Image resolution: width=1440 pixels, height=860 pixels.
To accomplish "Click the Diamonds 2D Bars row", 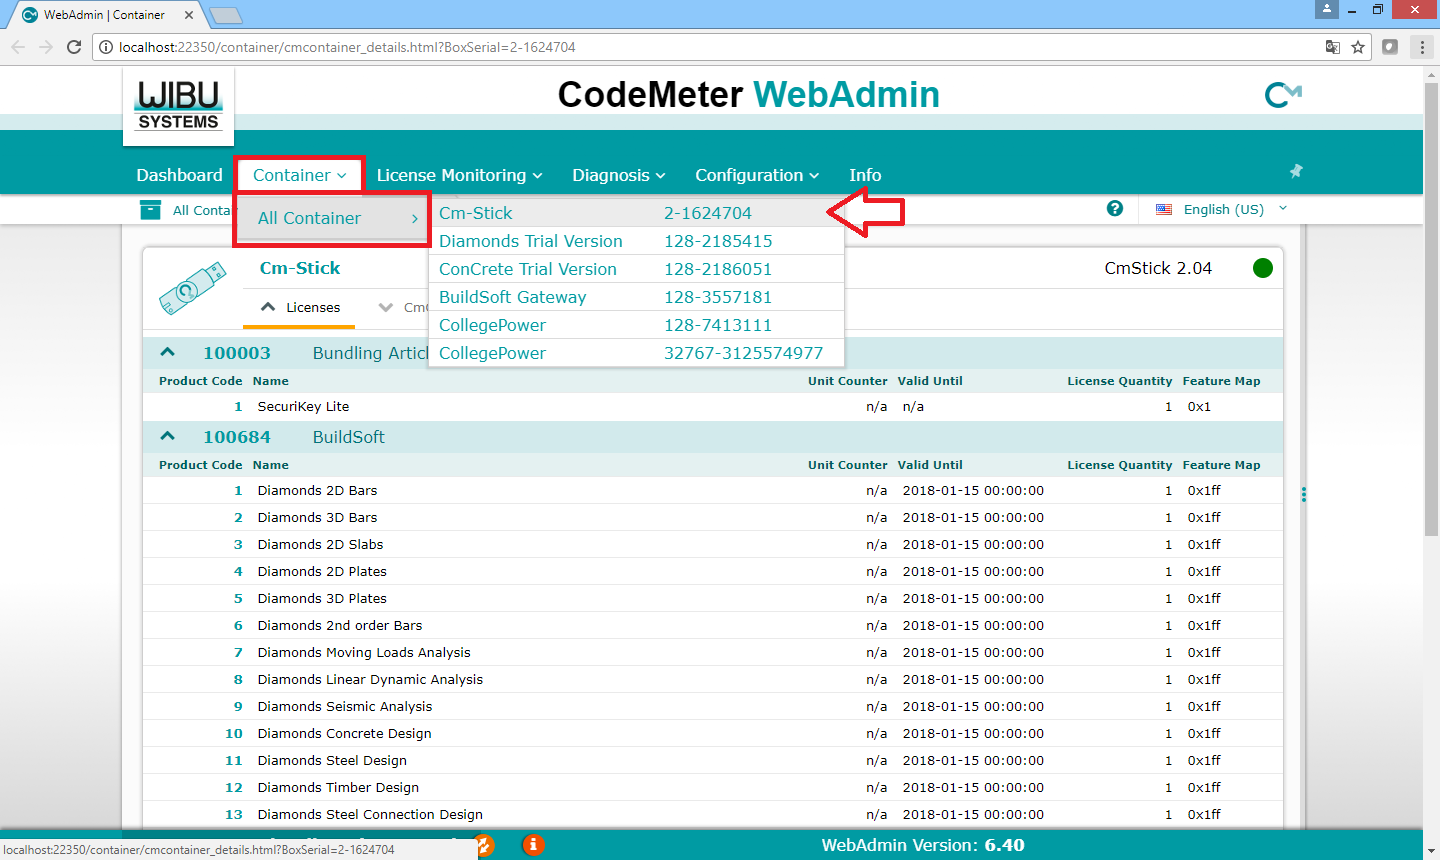I will (712, 491).
